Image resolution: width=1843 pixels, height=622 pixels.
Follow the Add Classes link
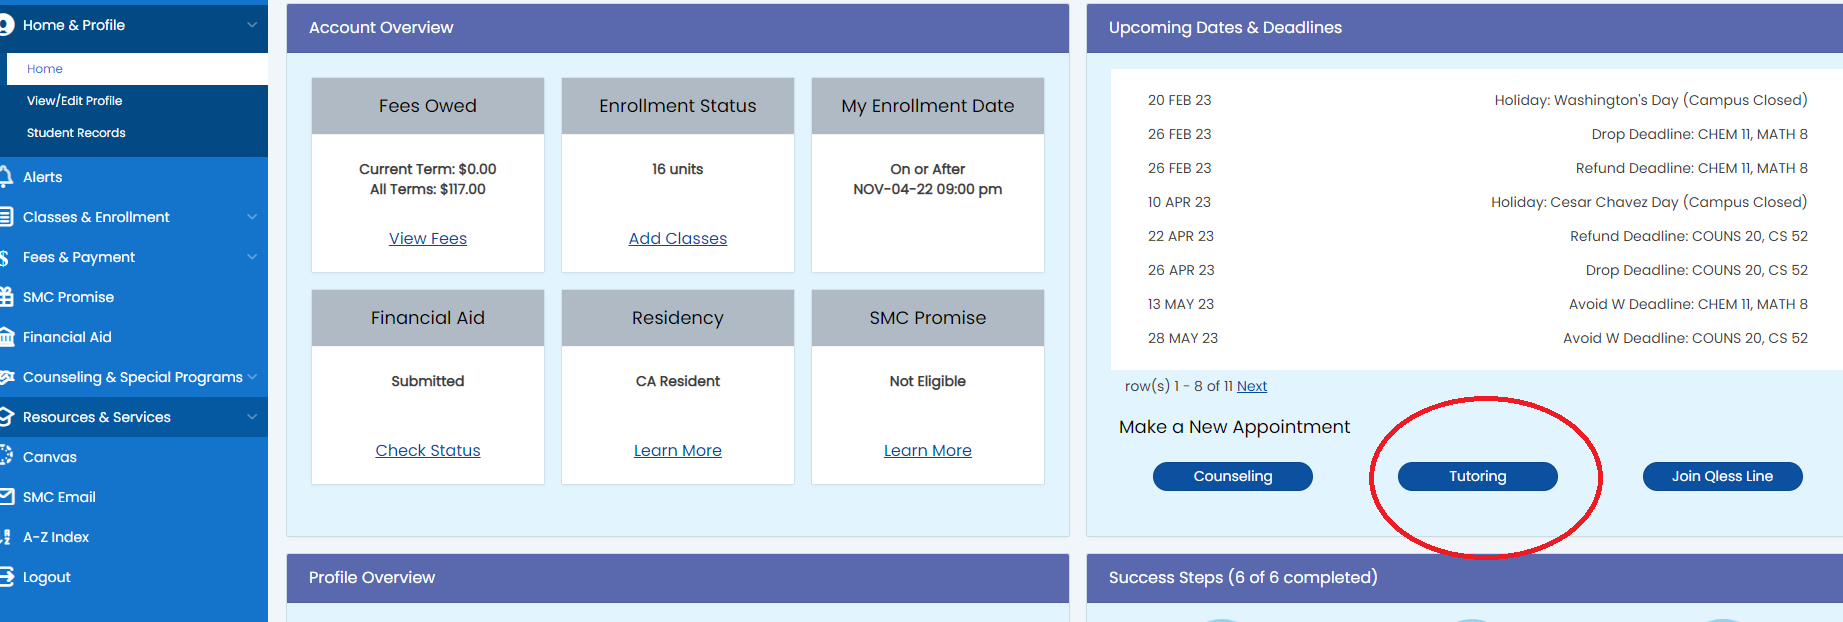click(678, 239)
